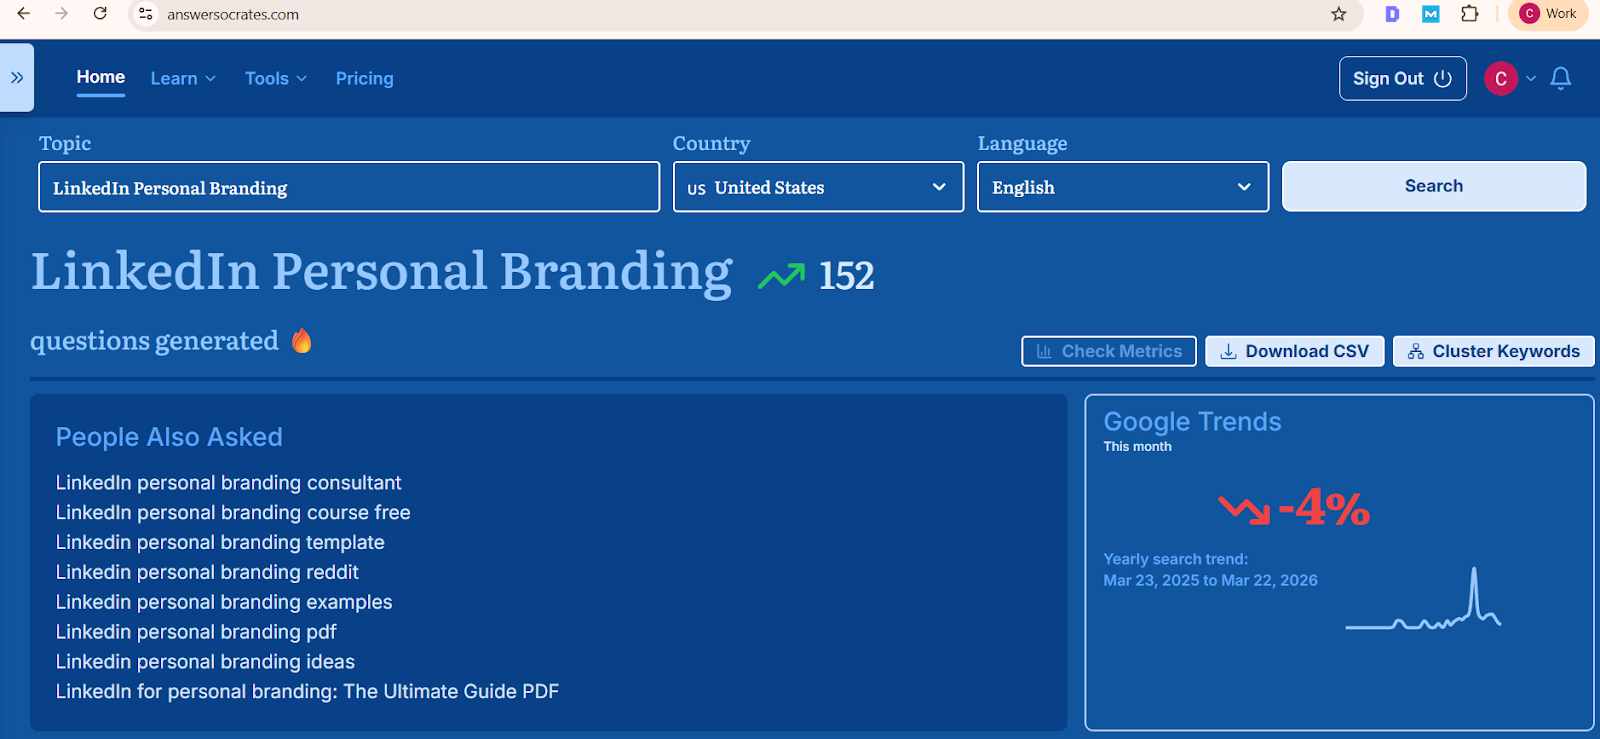
Task: Click 'Mar 23, 2025 to Mar 22, 2026' date range
Action: [1210, 580]
